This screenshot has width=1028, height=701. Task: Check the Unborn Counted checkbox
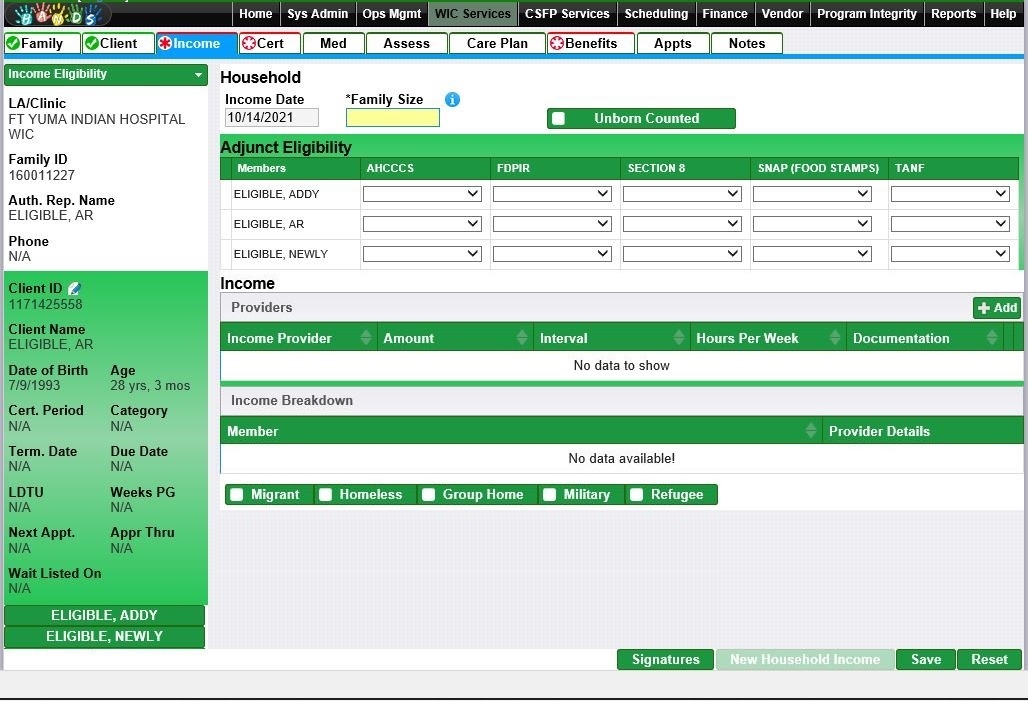(x=559, y=119)
